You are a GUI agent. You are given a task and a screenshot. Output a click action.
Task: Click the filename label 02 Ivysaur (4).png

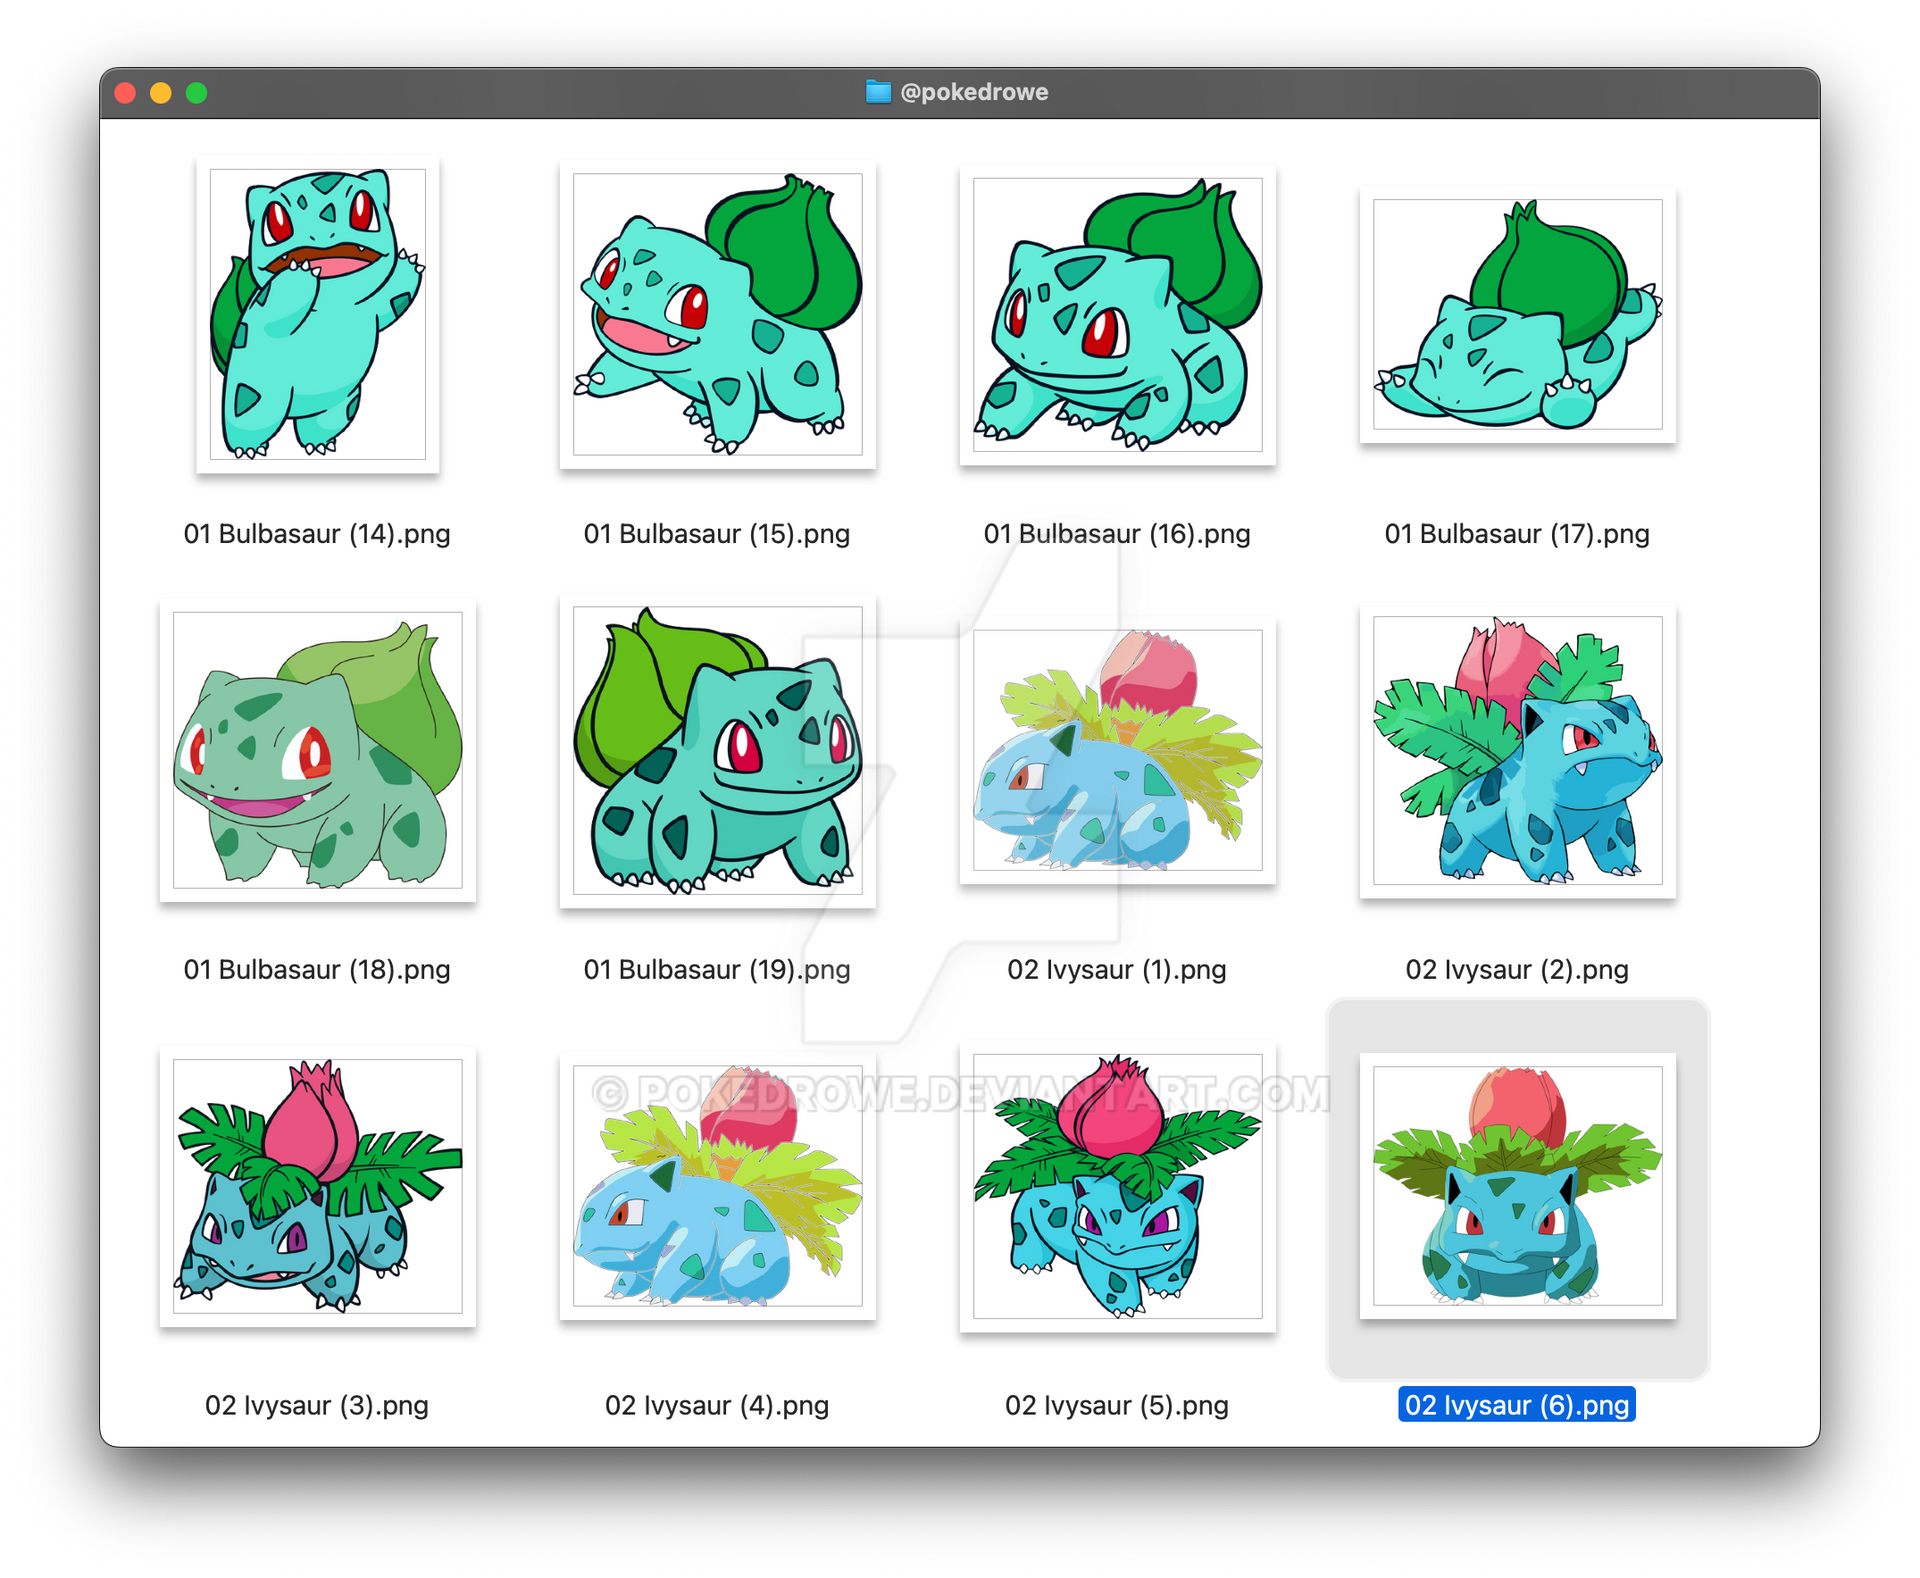click(x=717, y=1406)
